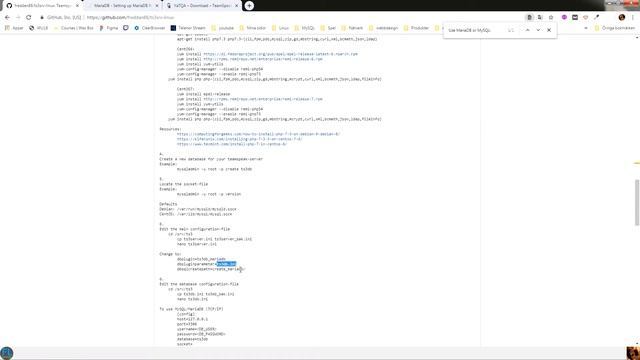This screenshot has width=640, height=360.
Task: Open the ClearBrowser bookmark
Action: [150, 28]
